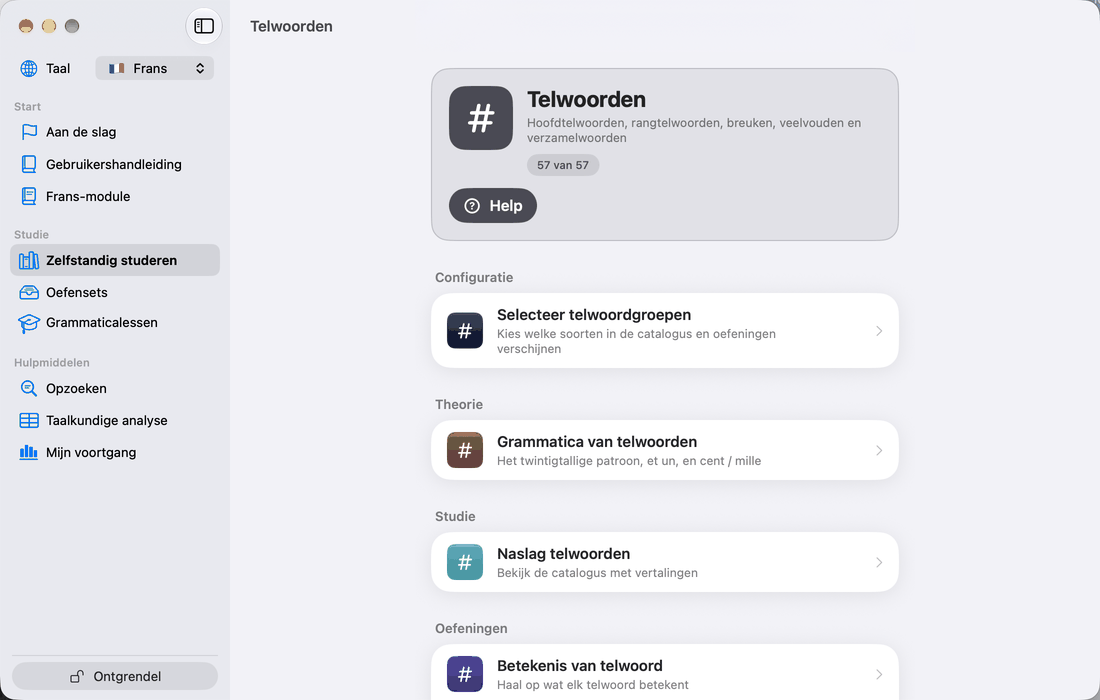Viewport: 1100px width, 700px height.
Task: Click the Opzoeken magnifier icon
Action: (x=29, y=388)
